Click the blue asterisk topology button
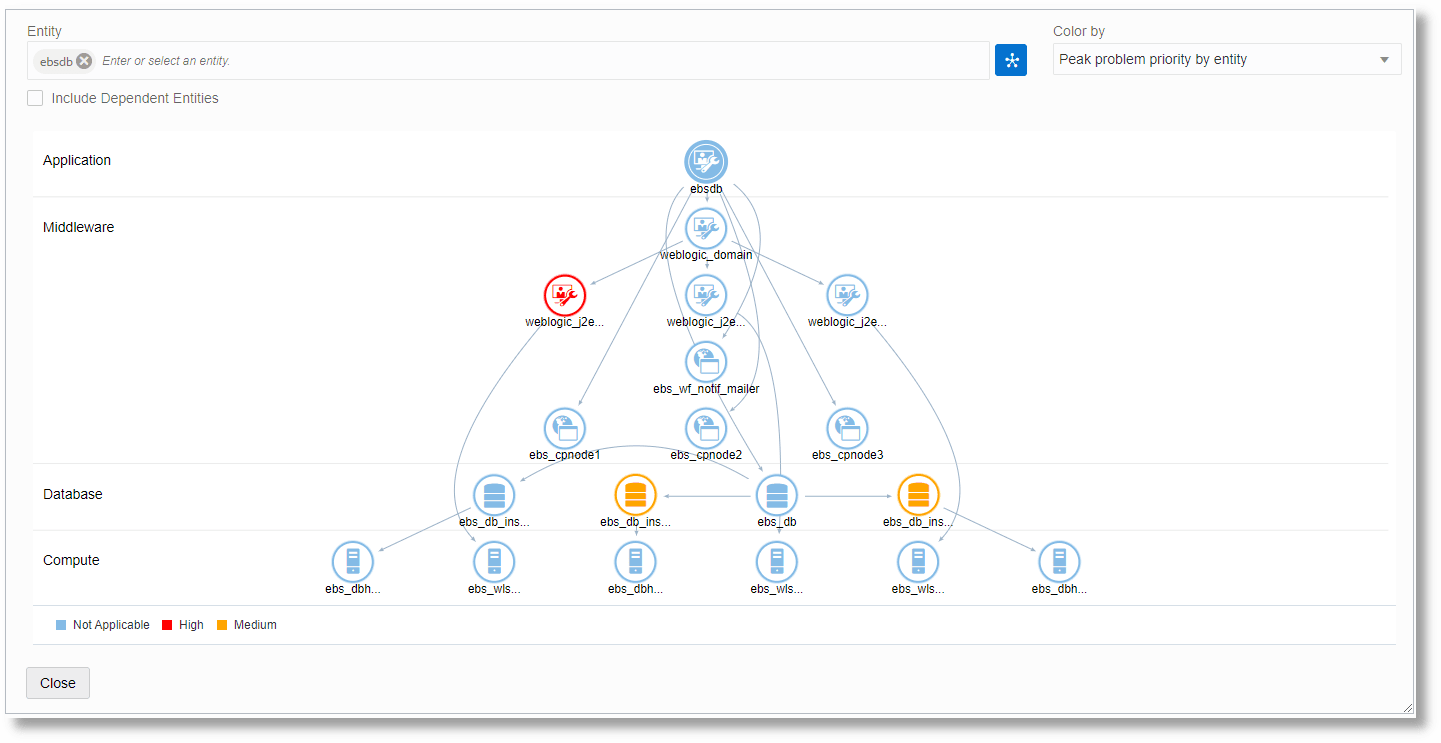 [1010, 59]
